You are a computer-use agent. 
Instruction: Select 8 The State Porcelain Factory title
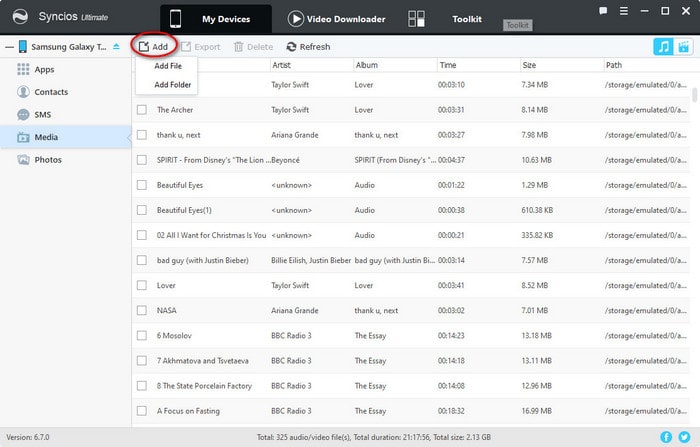pyautogui.click(x=204, y=385)
